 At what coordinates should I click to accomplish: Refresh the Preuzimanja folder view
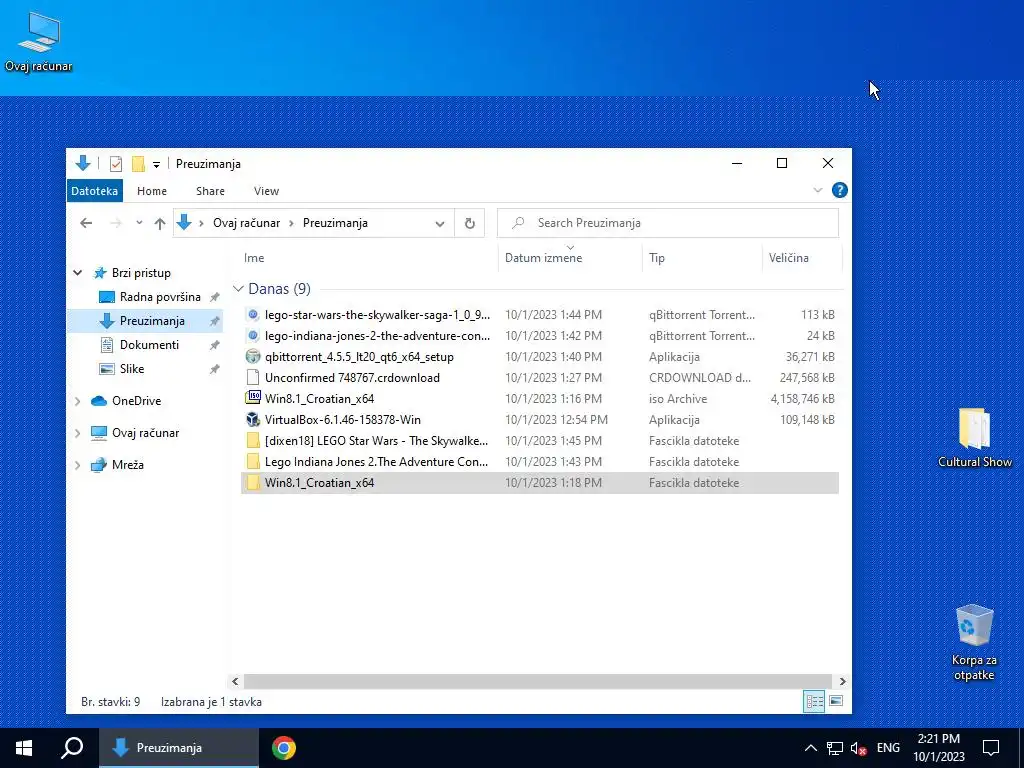tap(470, 223)
